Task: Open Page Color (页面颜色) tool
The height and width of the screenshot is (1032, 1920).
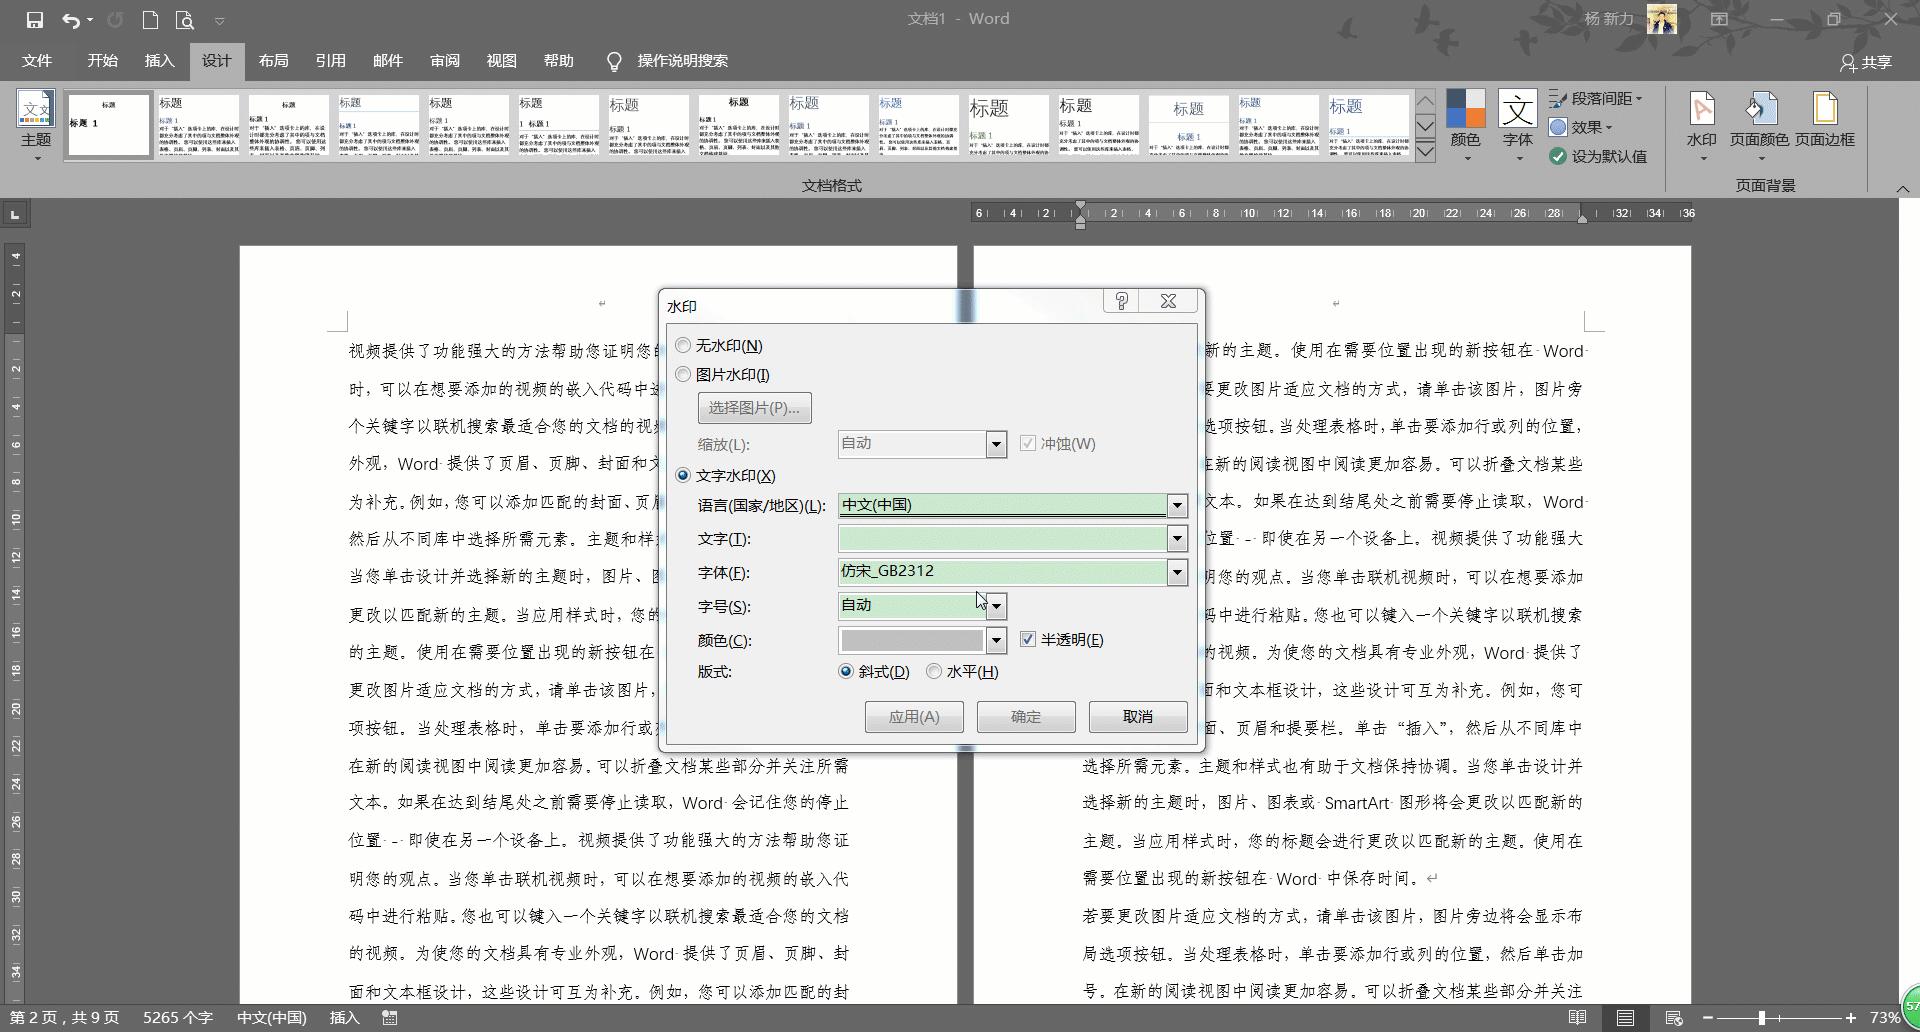Action: 1759,118
